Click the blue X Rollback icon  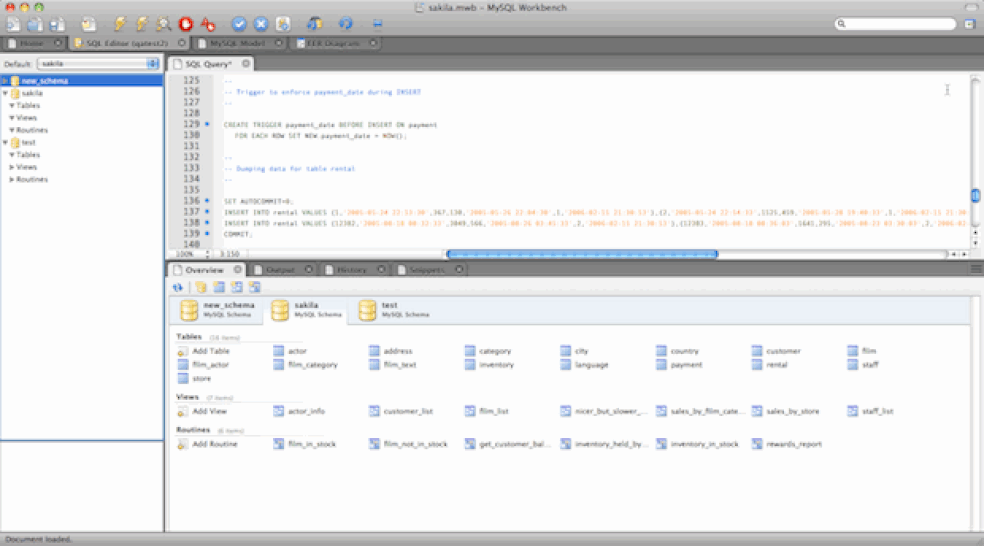coord(261,23)
